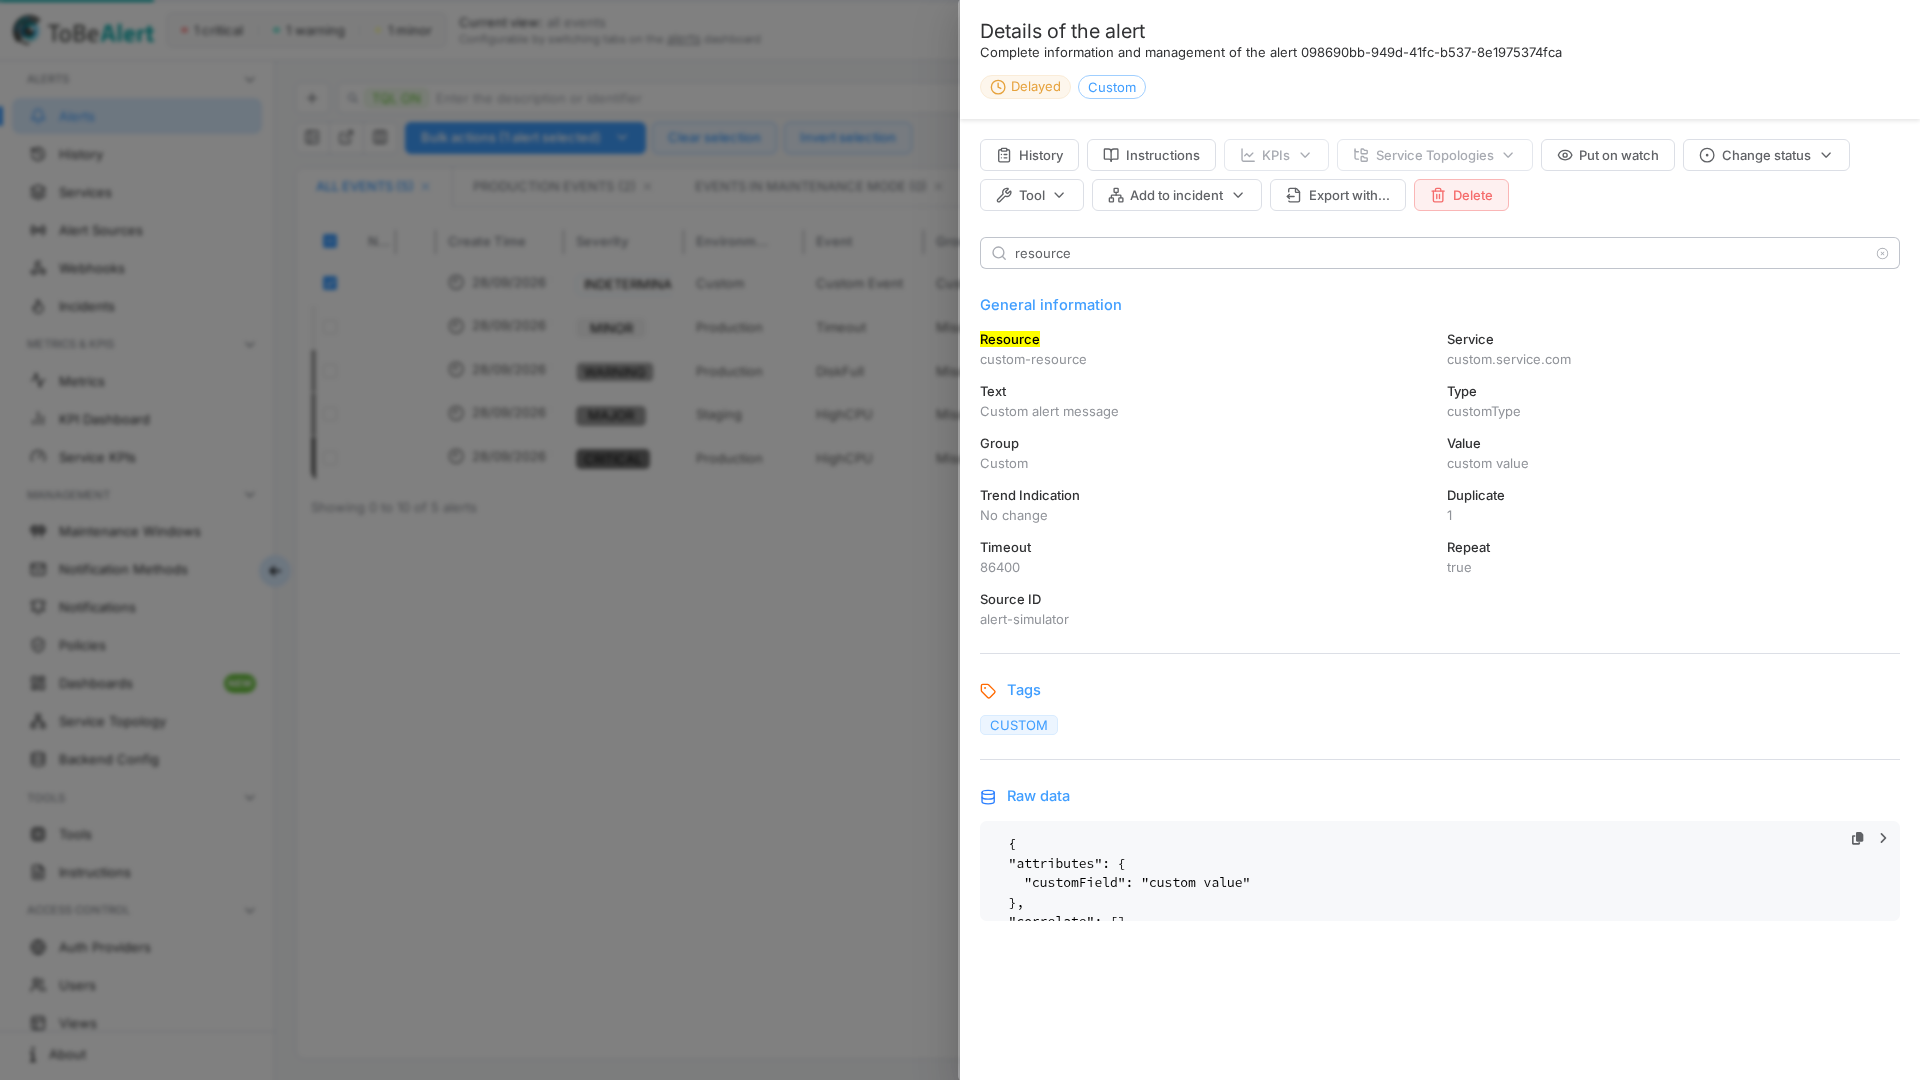Delete this alert
Image resolution: width=1920 pixels, height=1080 pixels.
1461,195
